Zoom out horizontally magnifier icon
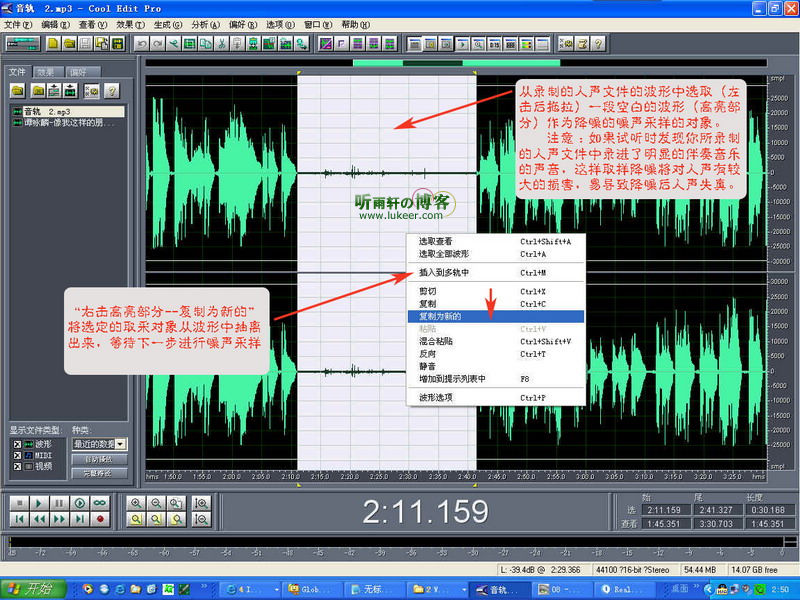The image size is (800, 600). (156, 503)
